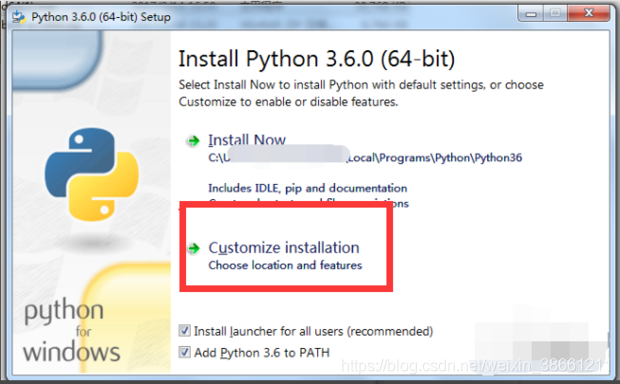Toggle Install launcher for all users checkbox

click(184, 331)
